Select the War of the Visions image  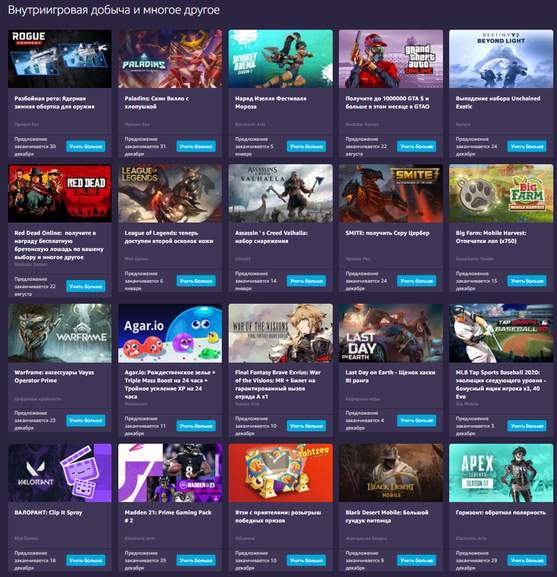[x=280, y=333]
